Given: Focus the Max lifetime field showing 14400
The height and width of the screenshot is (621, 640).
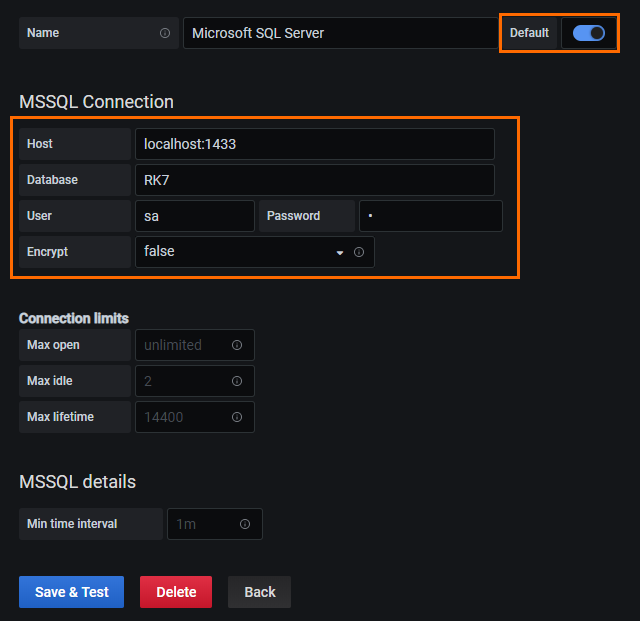Looking at the screenshot, I should (x=195, y=417).
